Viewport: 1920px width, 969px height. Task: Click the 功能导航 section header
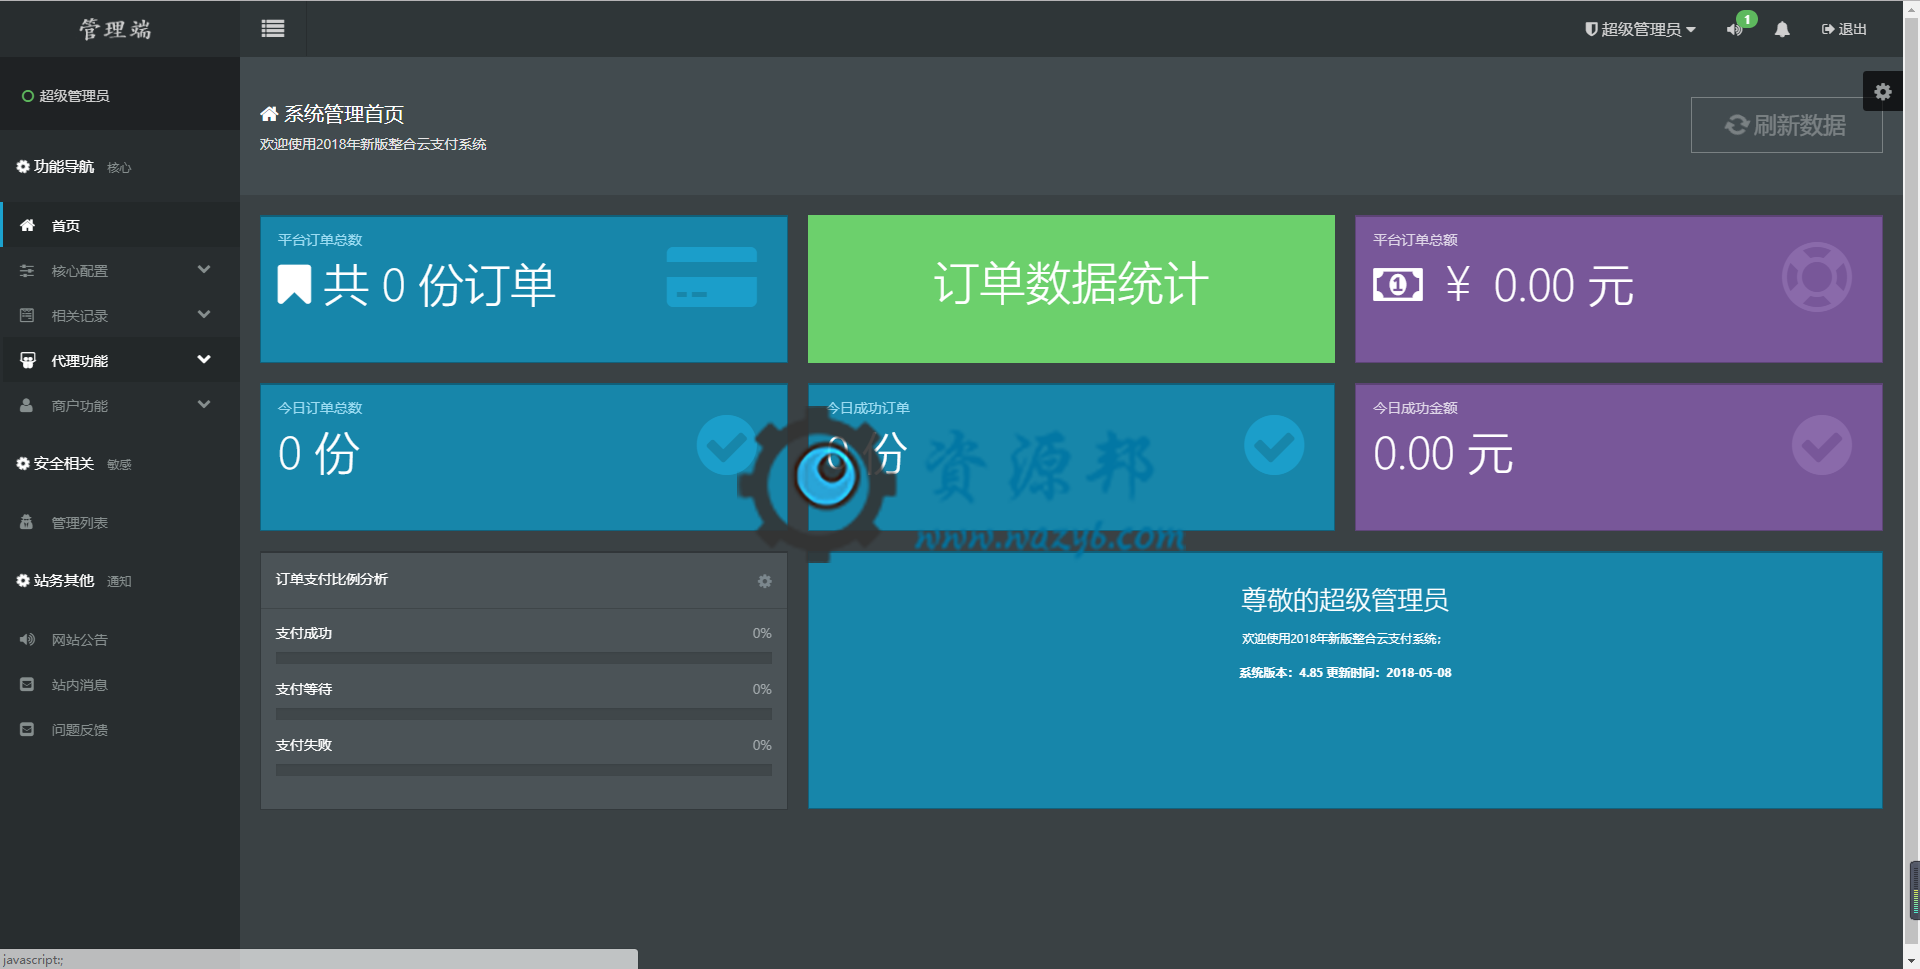coord(64,167)
